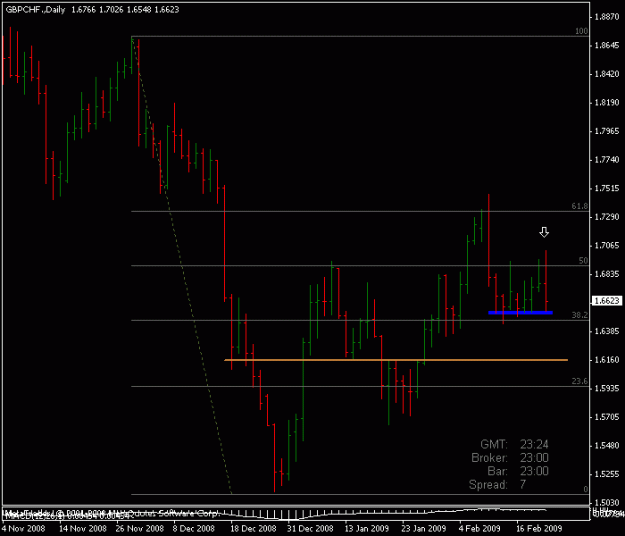Screen dimensions: 625x536
Task: Click the GMT 23:24 time readout
Action: click(514, 444)
